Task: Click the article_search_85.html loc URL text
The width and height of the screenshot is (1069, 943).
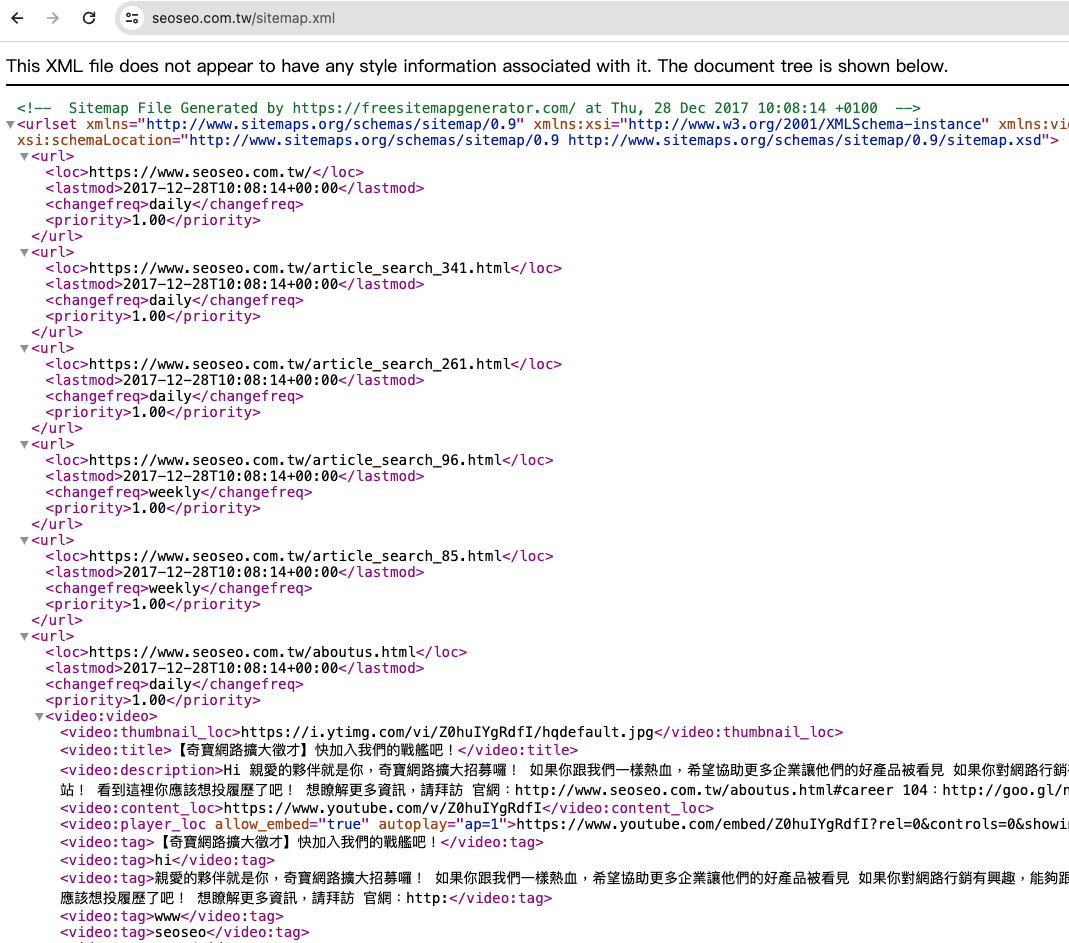Action: 296,557
